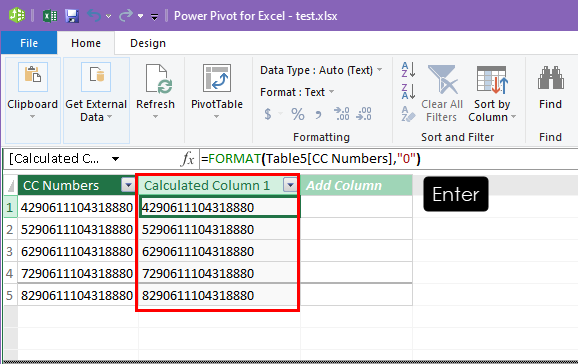578x364 pixels.
Task: Click the fx insert function icon
Action: tap(188, 159)
